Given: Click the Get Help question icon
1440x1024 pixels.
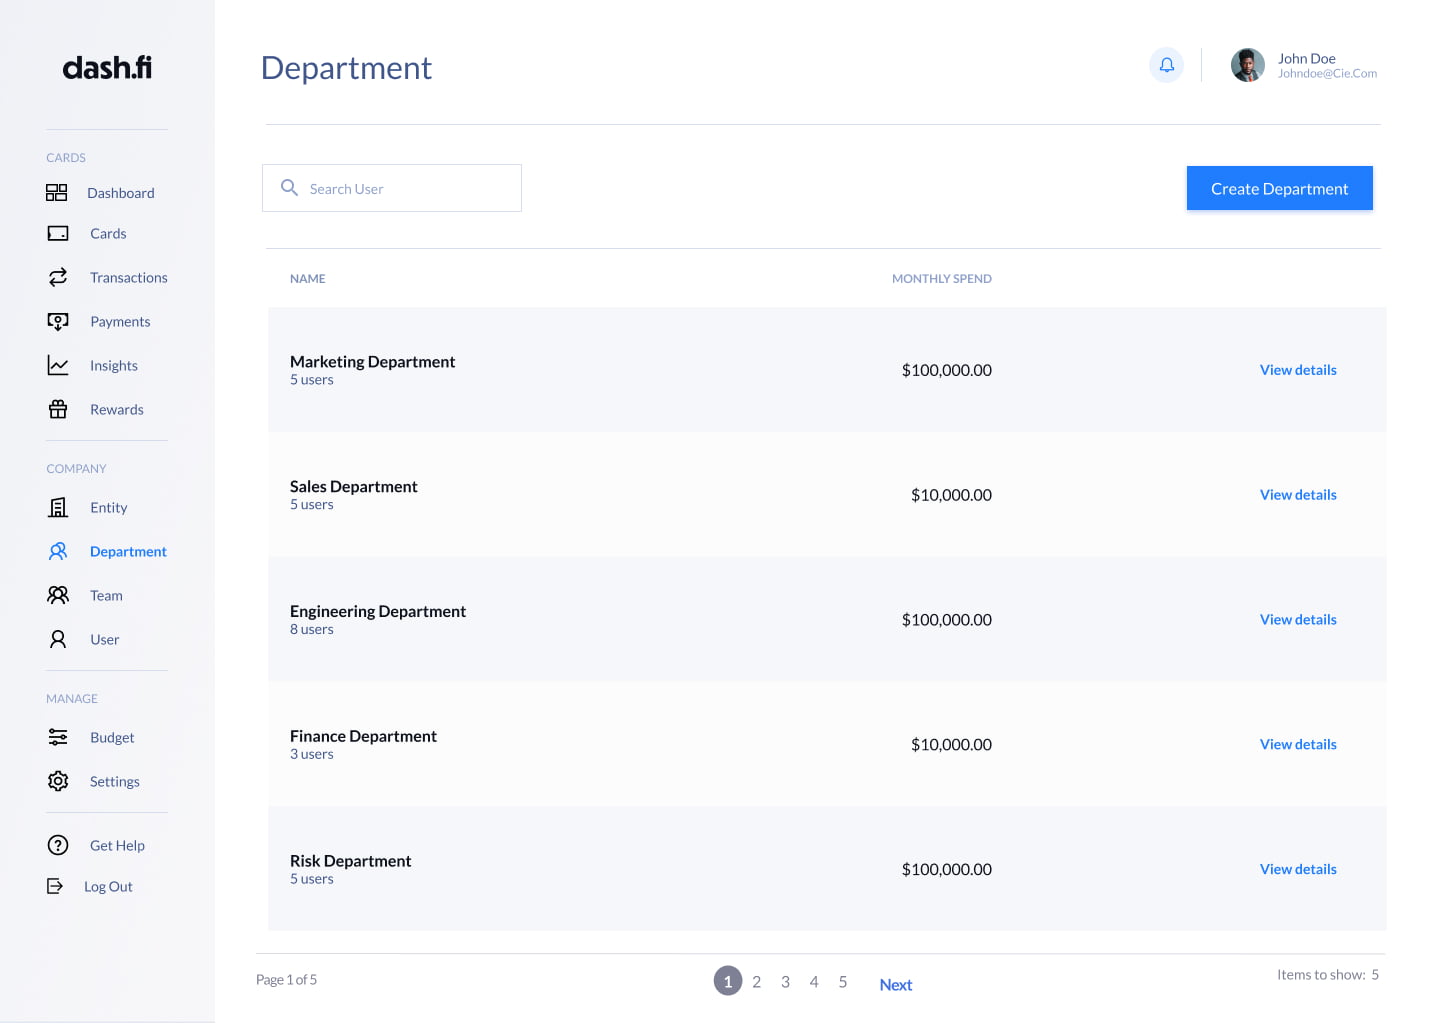Looking at the screenshot, I should [58, 845].
